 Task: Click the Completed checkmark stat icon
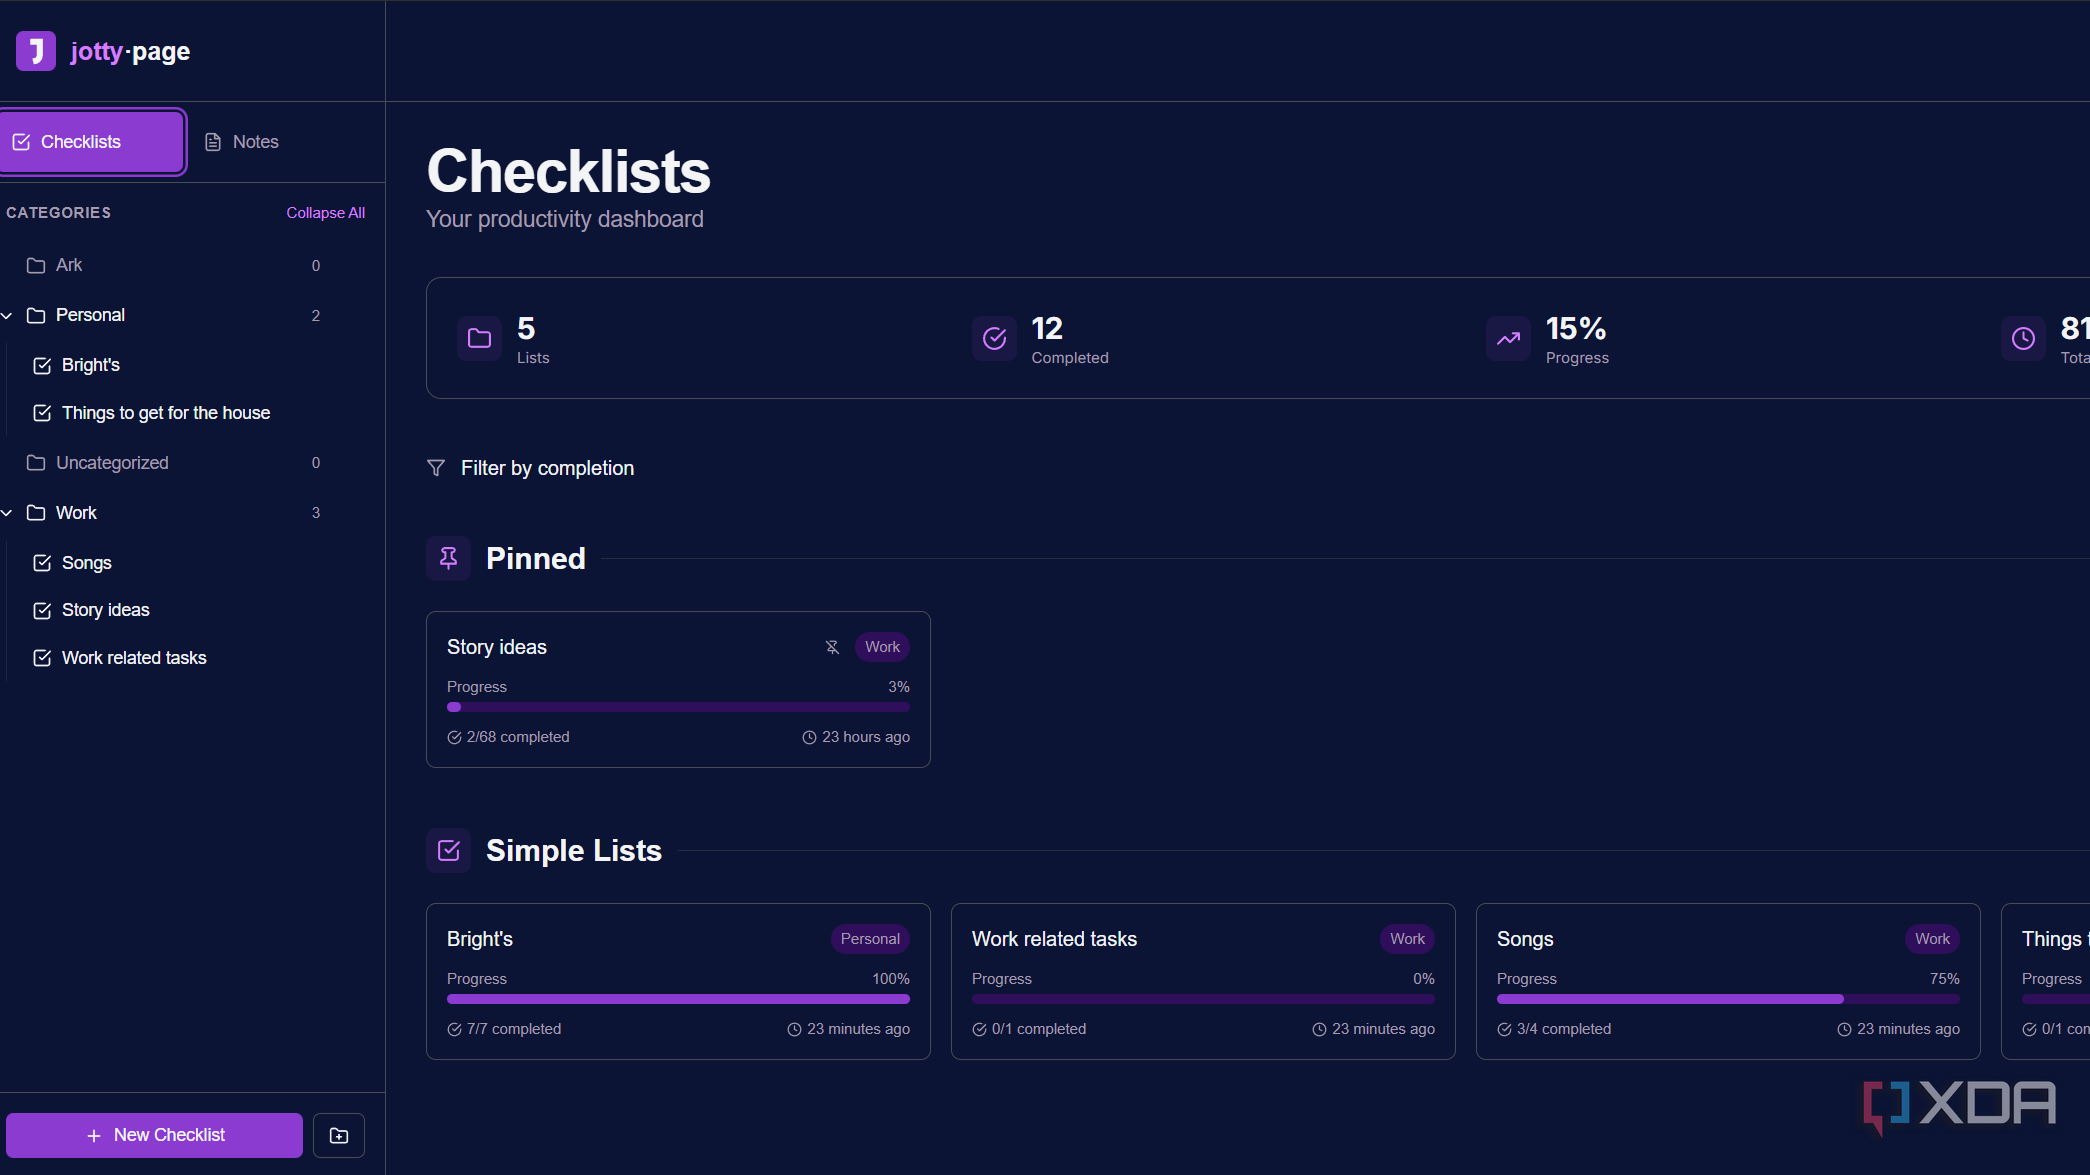point(994,338)
